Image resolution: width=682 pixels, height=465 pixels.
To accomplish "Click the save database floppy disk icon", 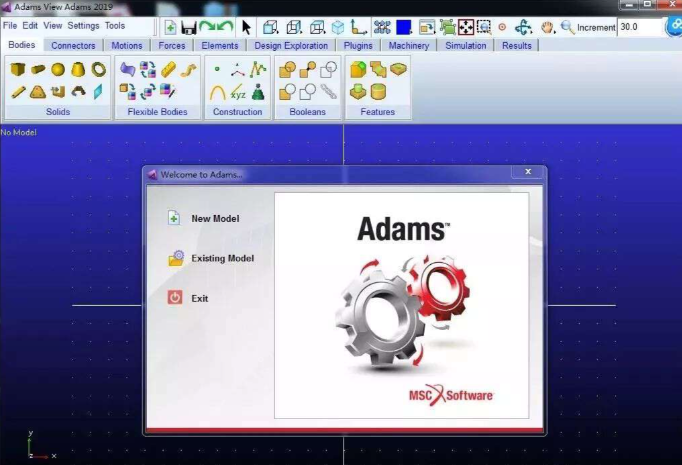I will pyautogui.click(x=188, y=27).
